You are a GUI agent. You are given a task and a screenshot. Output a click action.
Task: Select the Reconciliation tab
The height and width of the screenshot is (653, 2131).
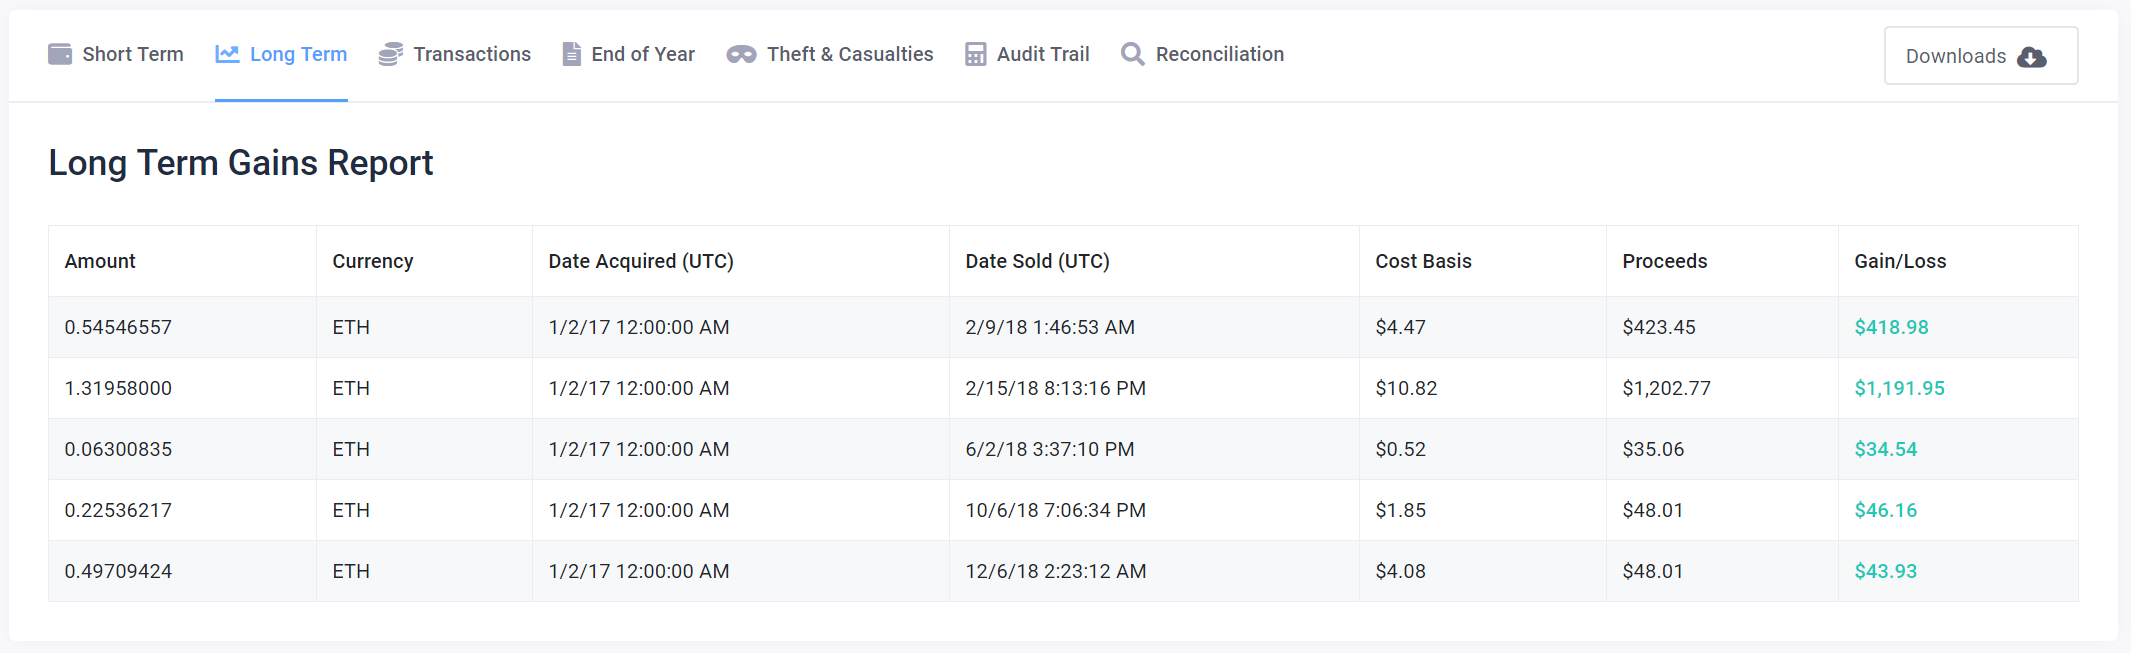coord(1220,54)
